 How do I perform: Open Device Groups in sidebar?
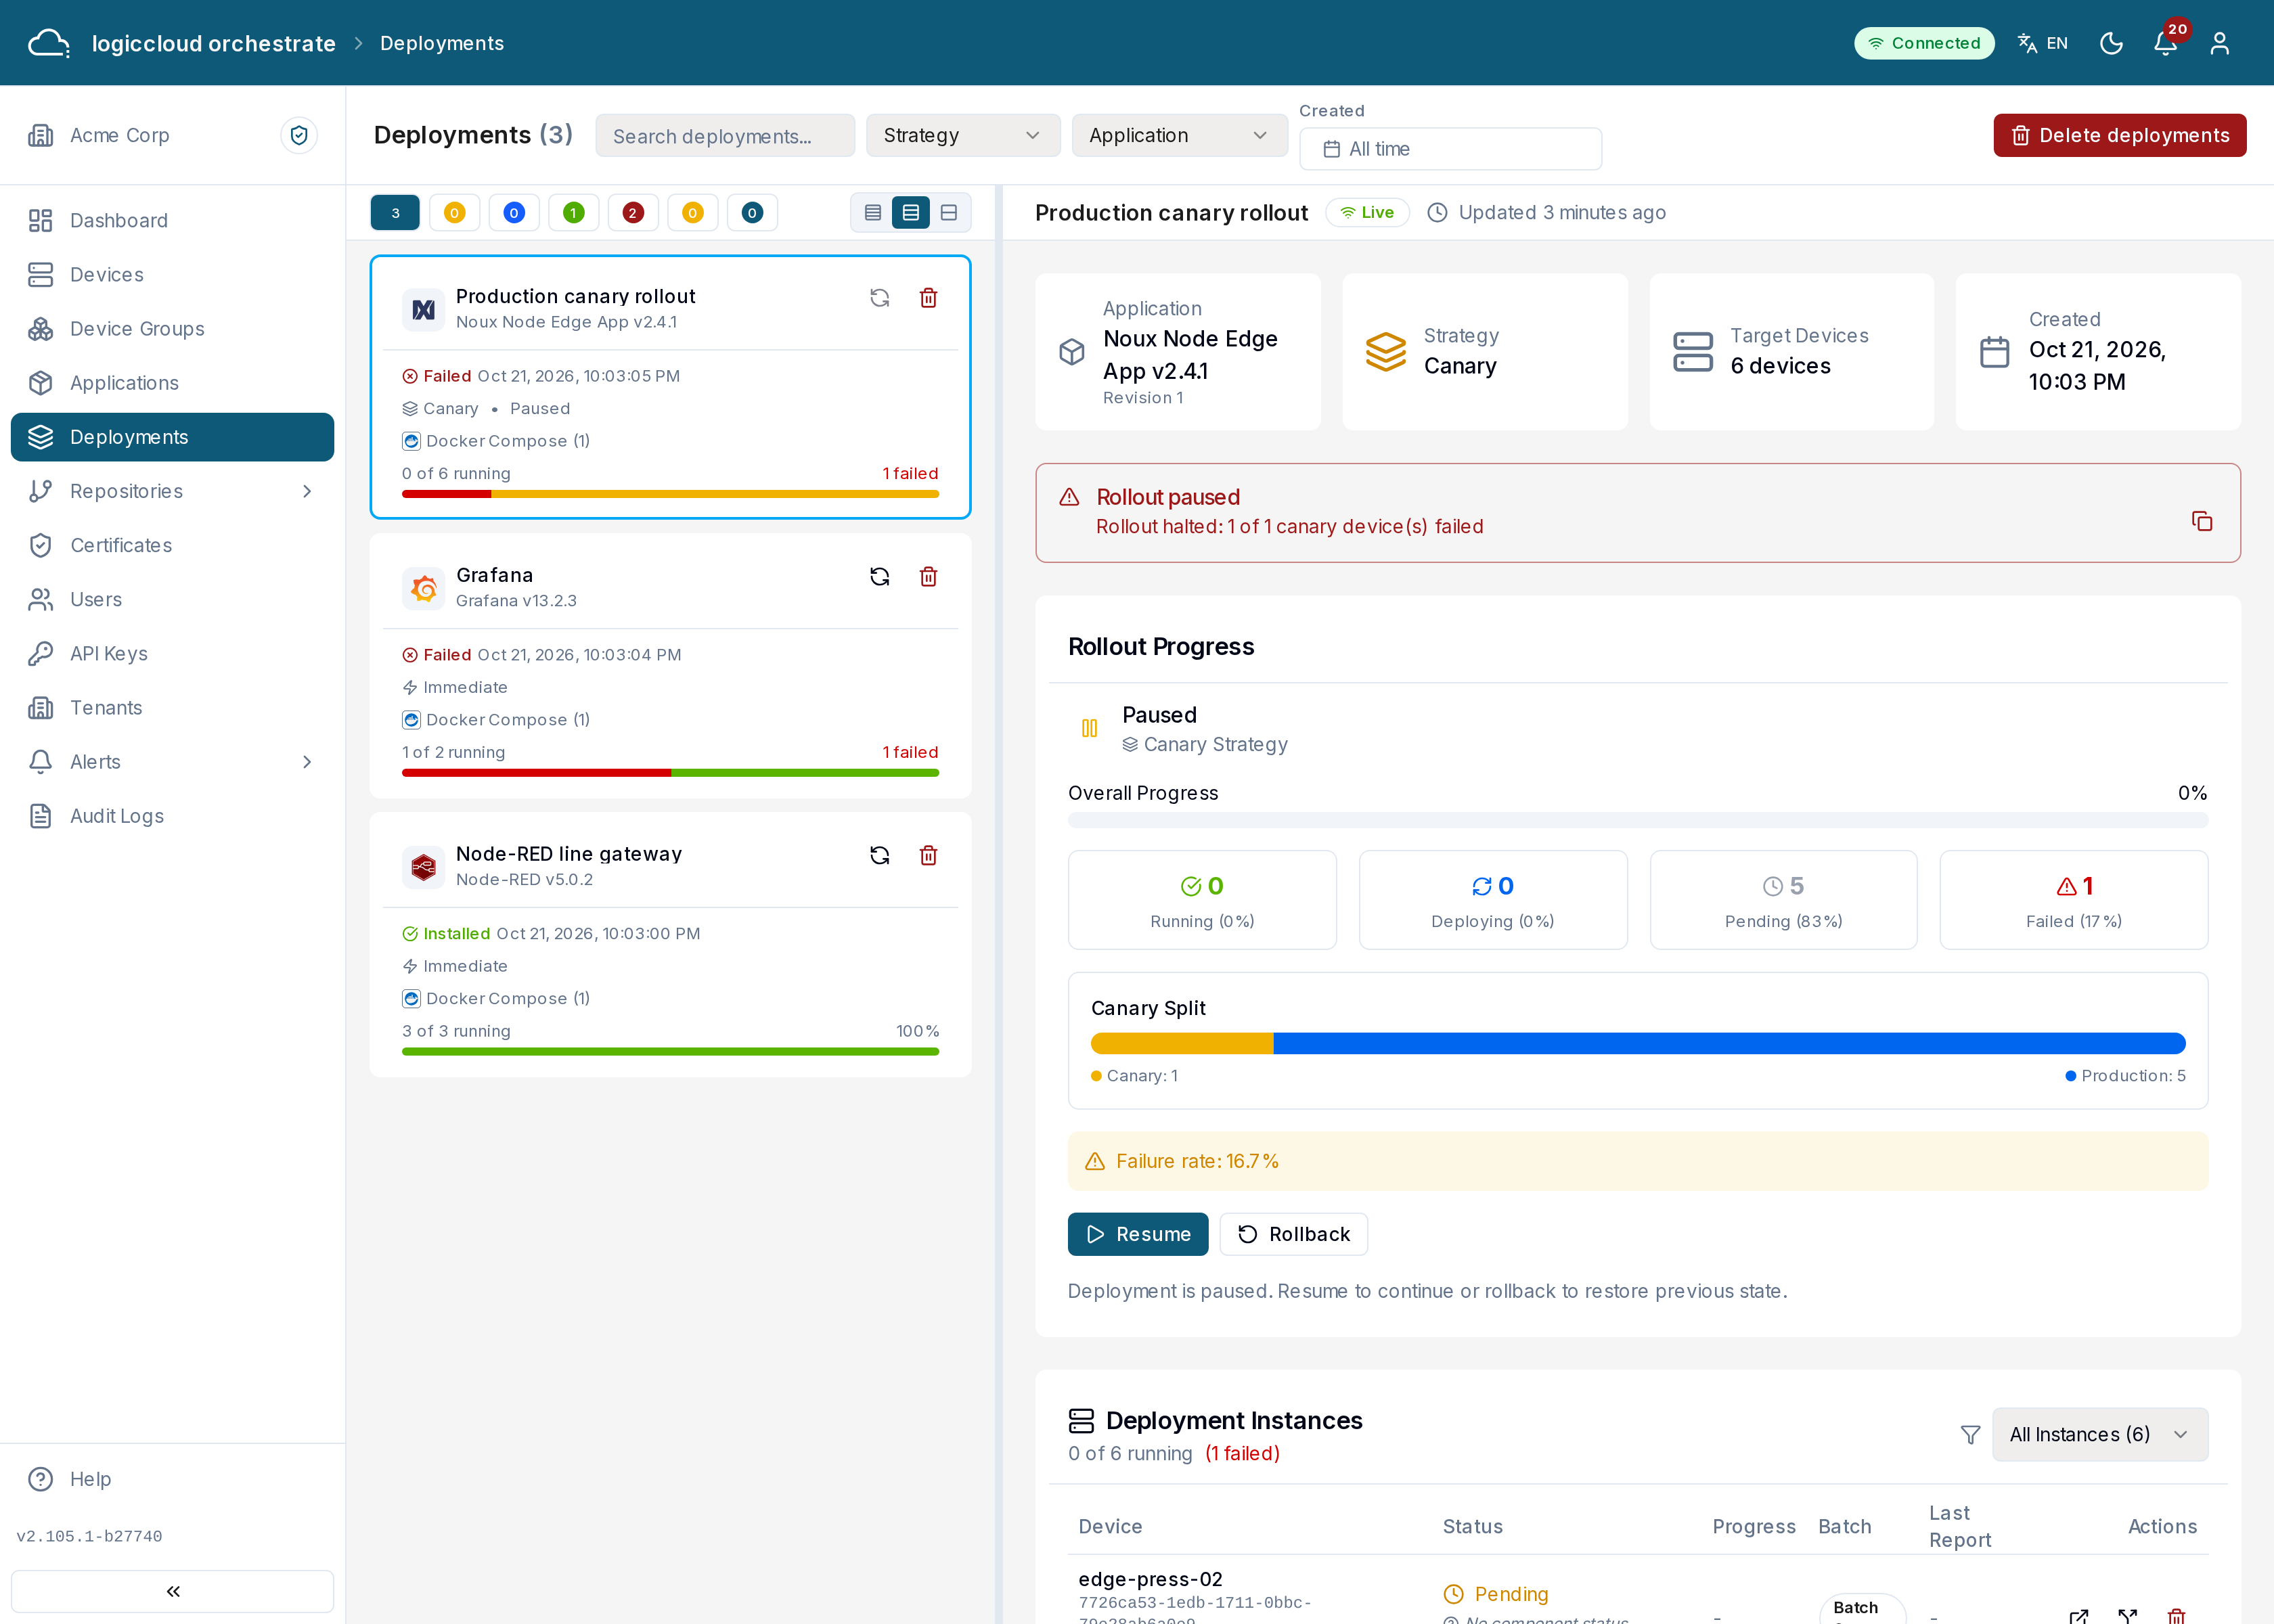click(172, 329)
